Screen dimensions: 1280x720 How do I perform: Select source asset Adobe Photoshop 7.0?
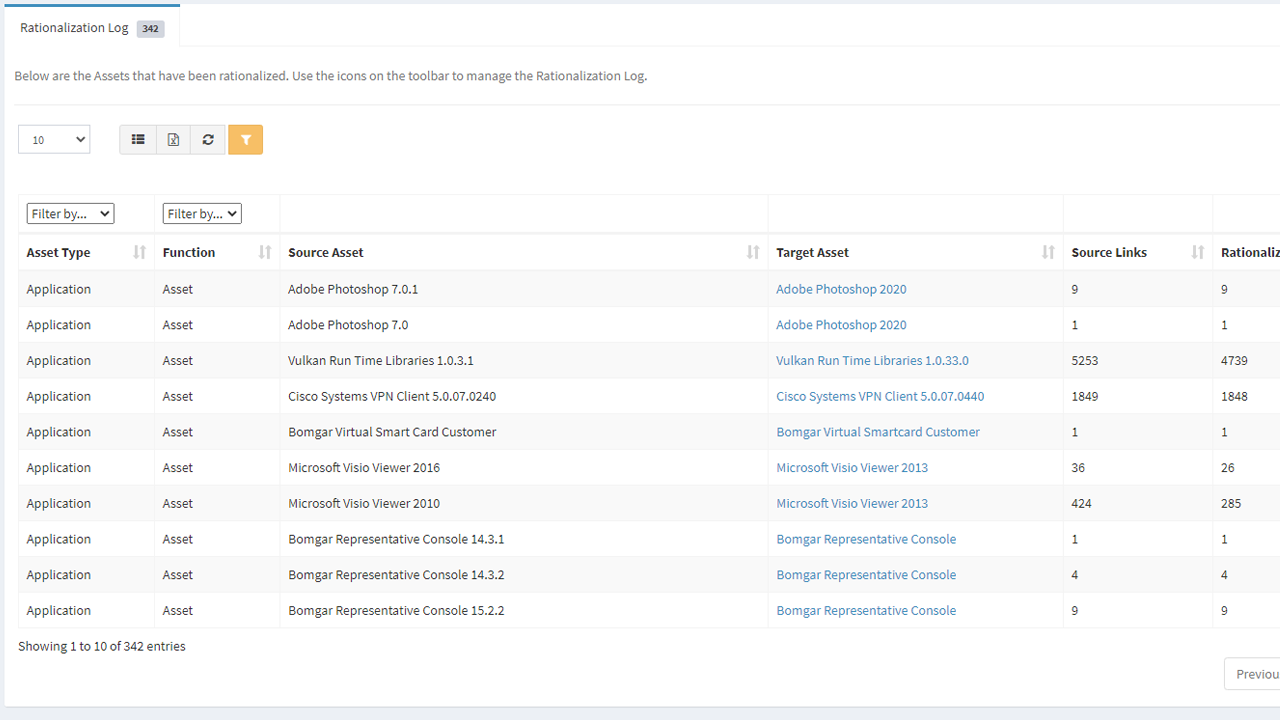348,325
